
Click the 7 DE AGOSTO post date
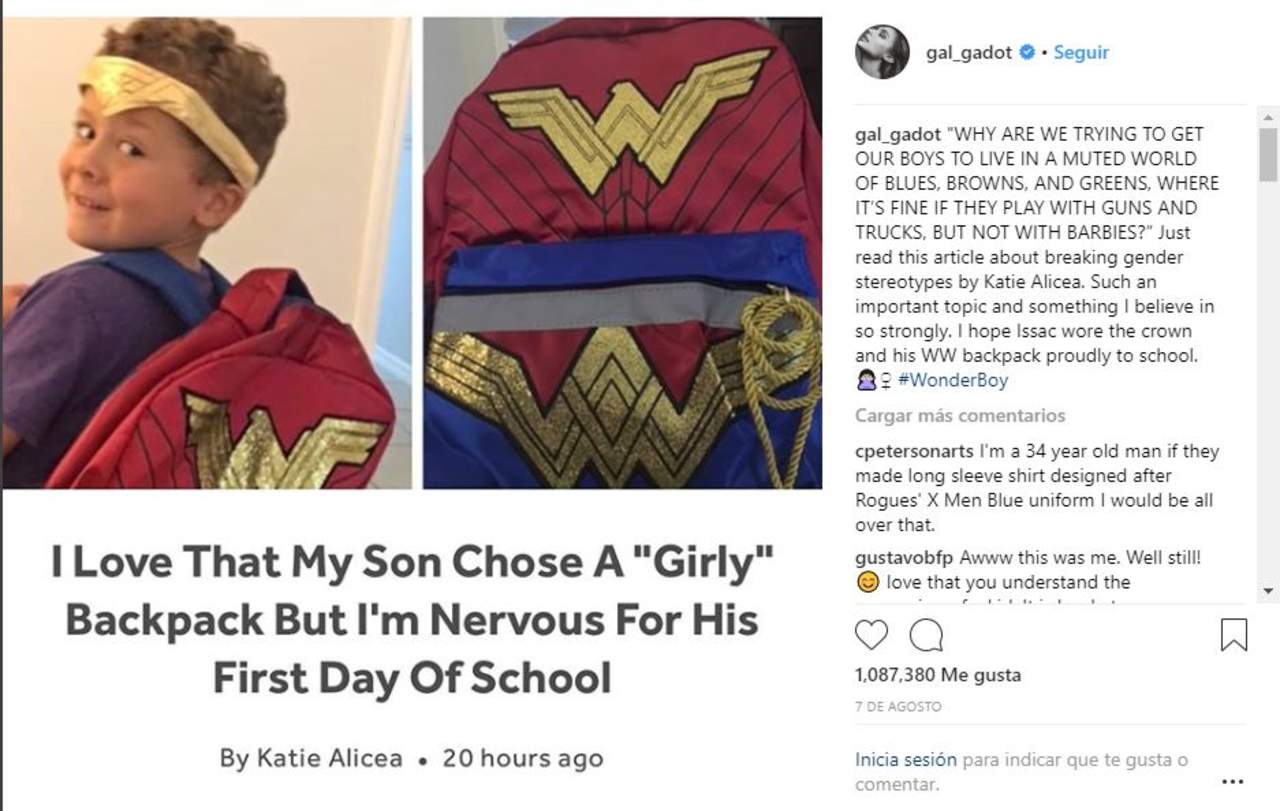[x=898, y=706]
